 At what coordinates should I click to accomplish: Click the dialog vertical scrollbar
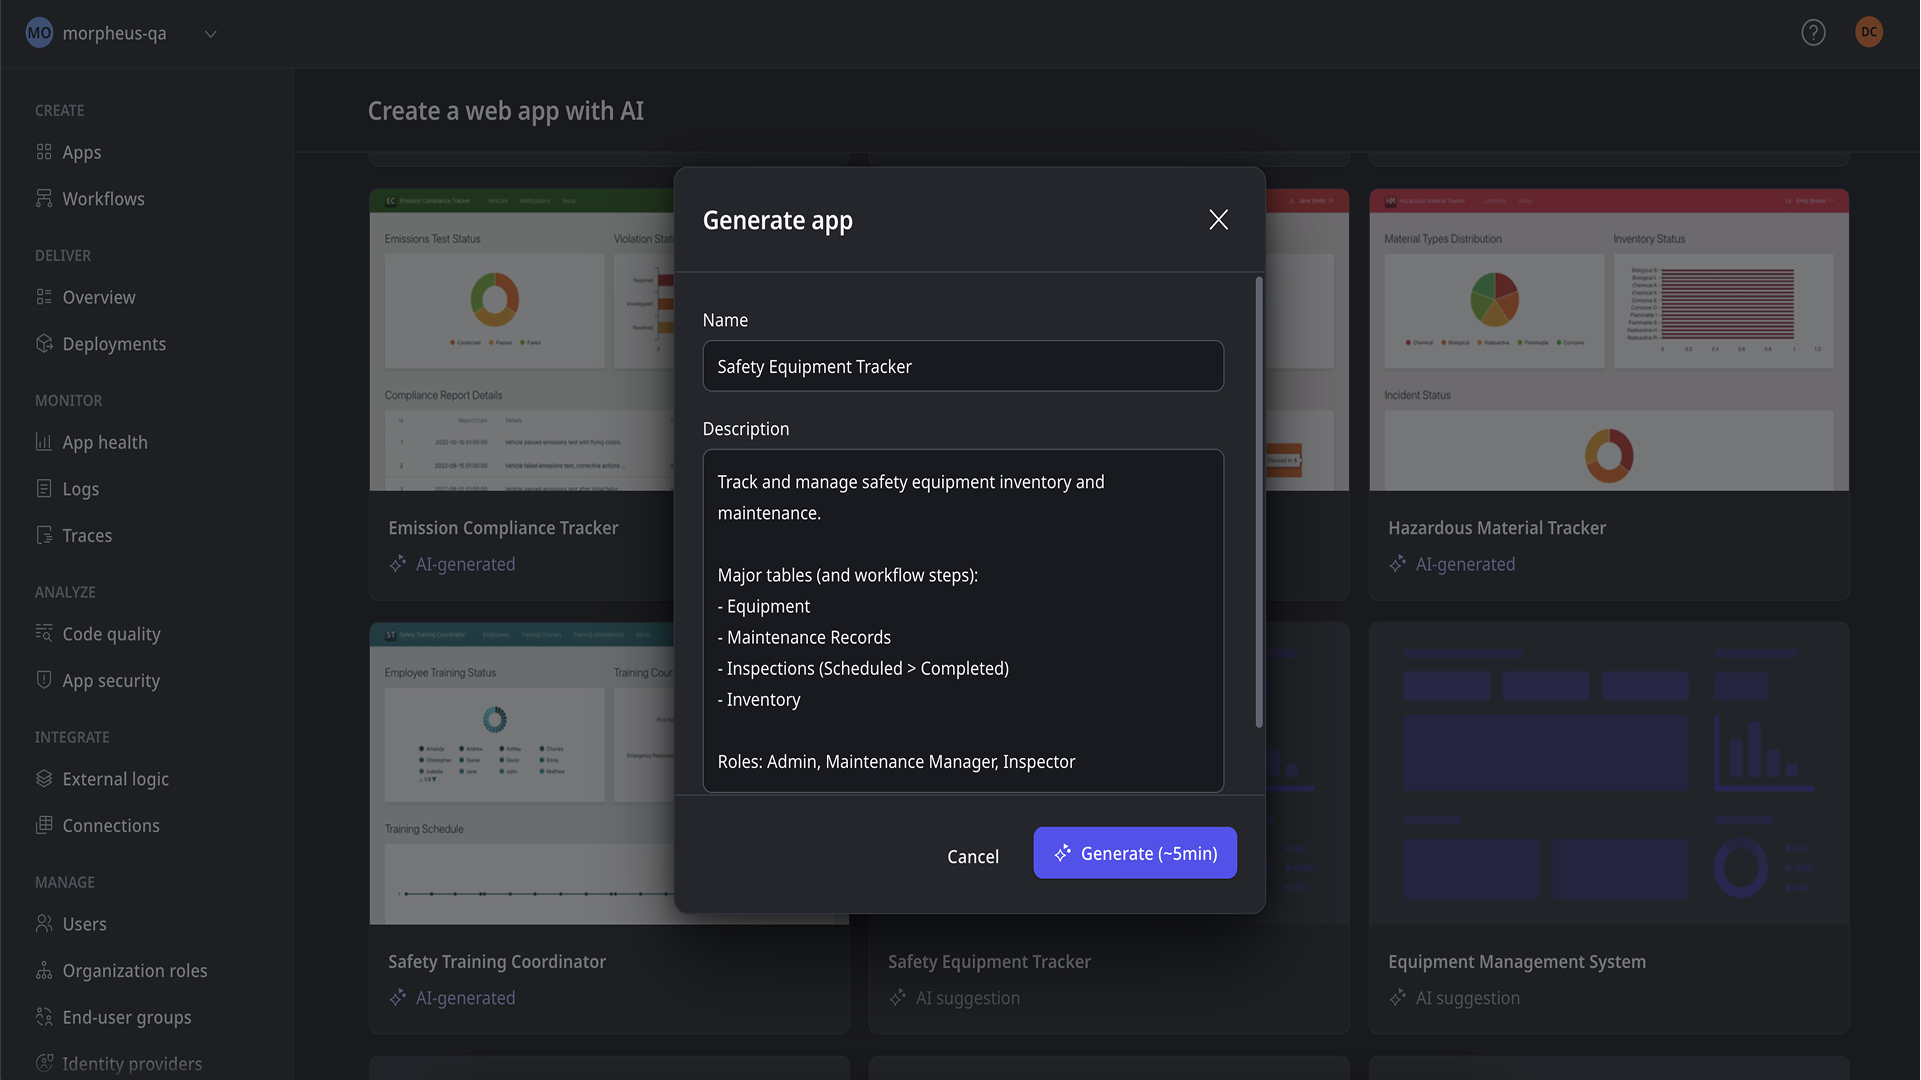coord(1258,503)
